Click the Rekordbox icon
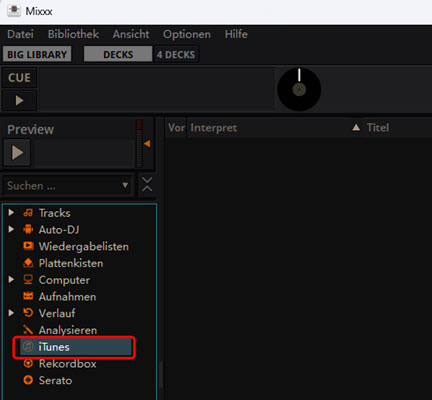432x400 pixels. pos(28,363)
